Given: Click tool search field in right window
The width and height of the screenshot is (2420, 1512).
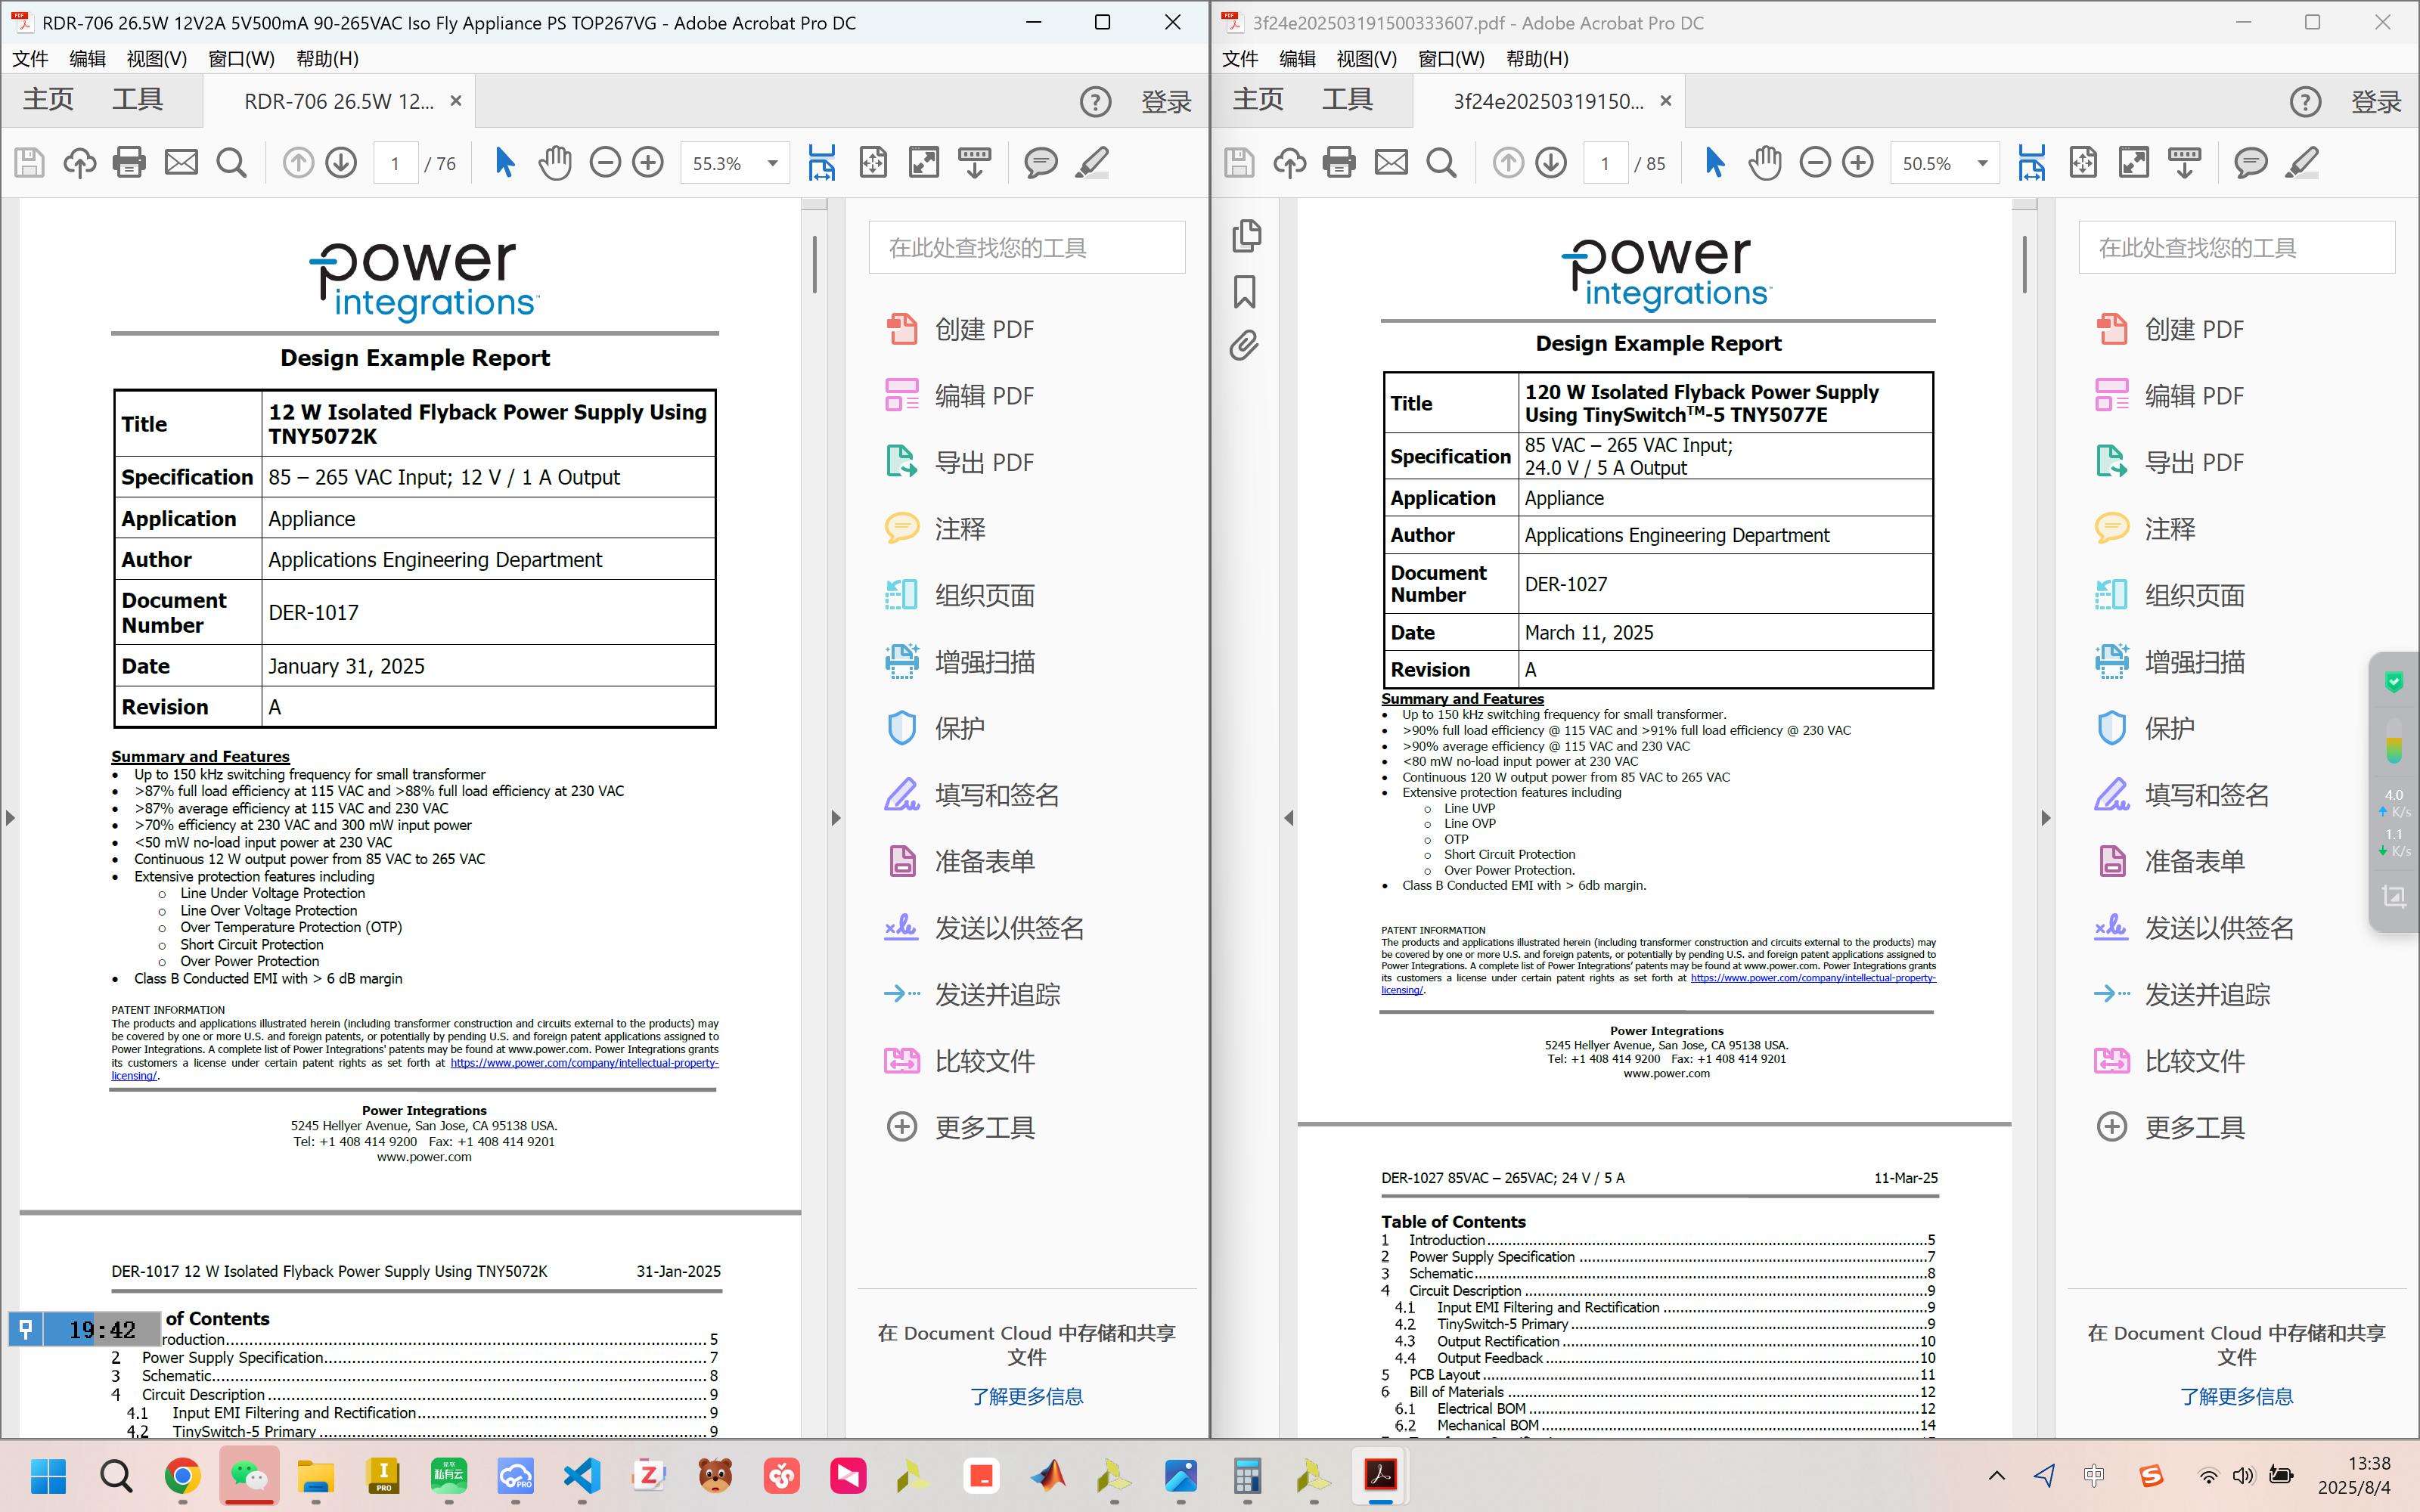Looking at the screenshot, I should coord(2237,247).
